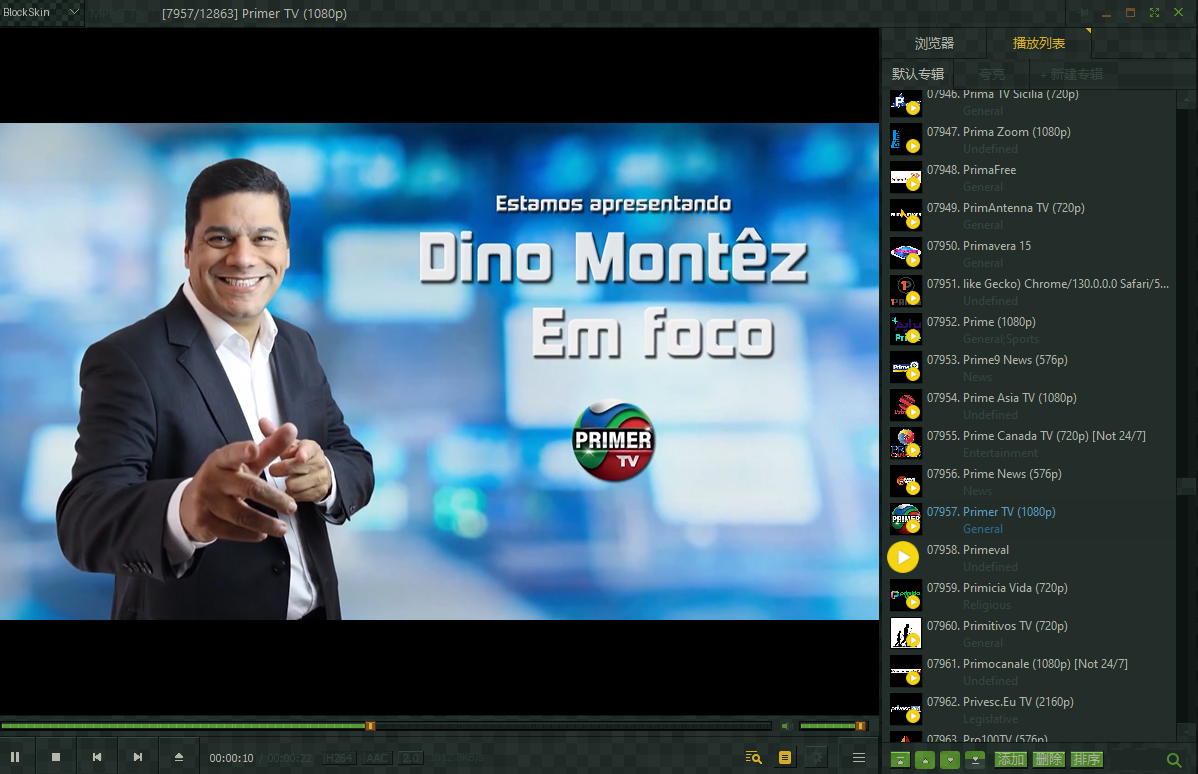Click the Prime9 News channel thumbnail
Screen dimensions: 1198x774
tap(906, 367)
